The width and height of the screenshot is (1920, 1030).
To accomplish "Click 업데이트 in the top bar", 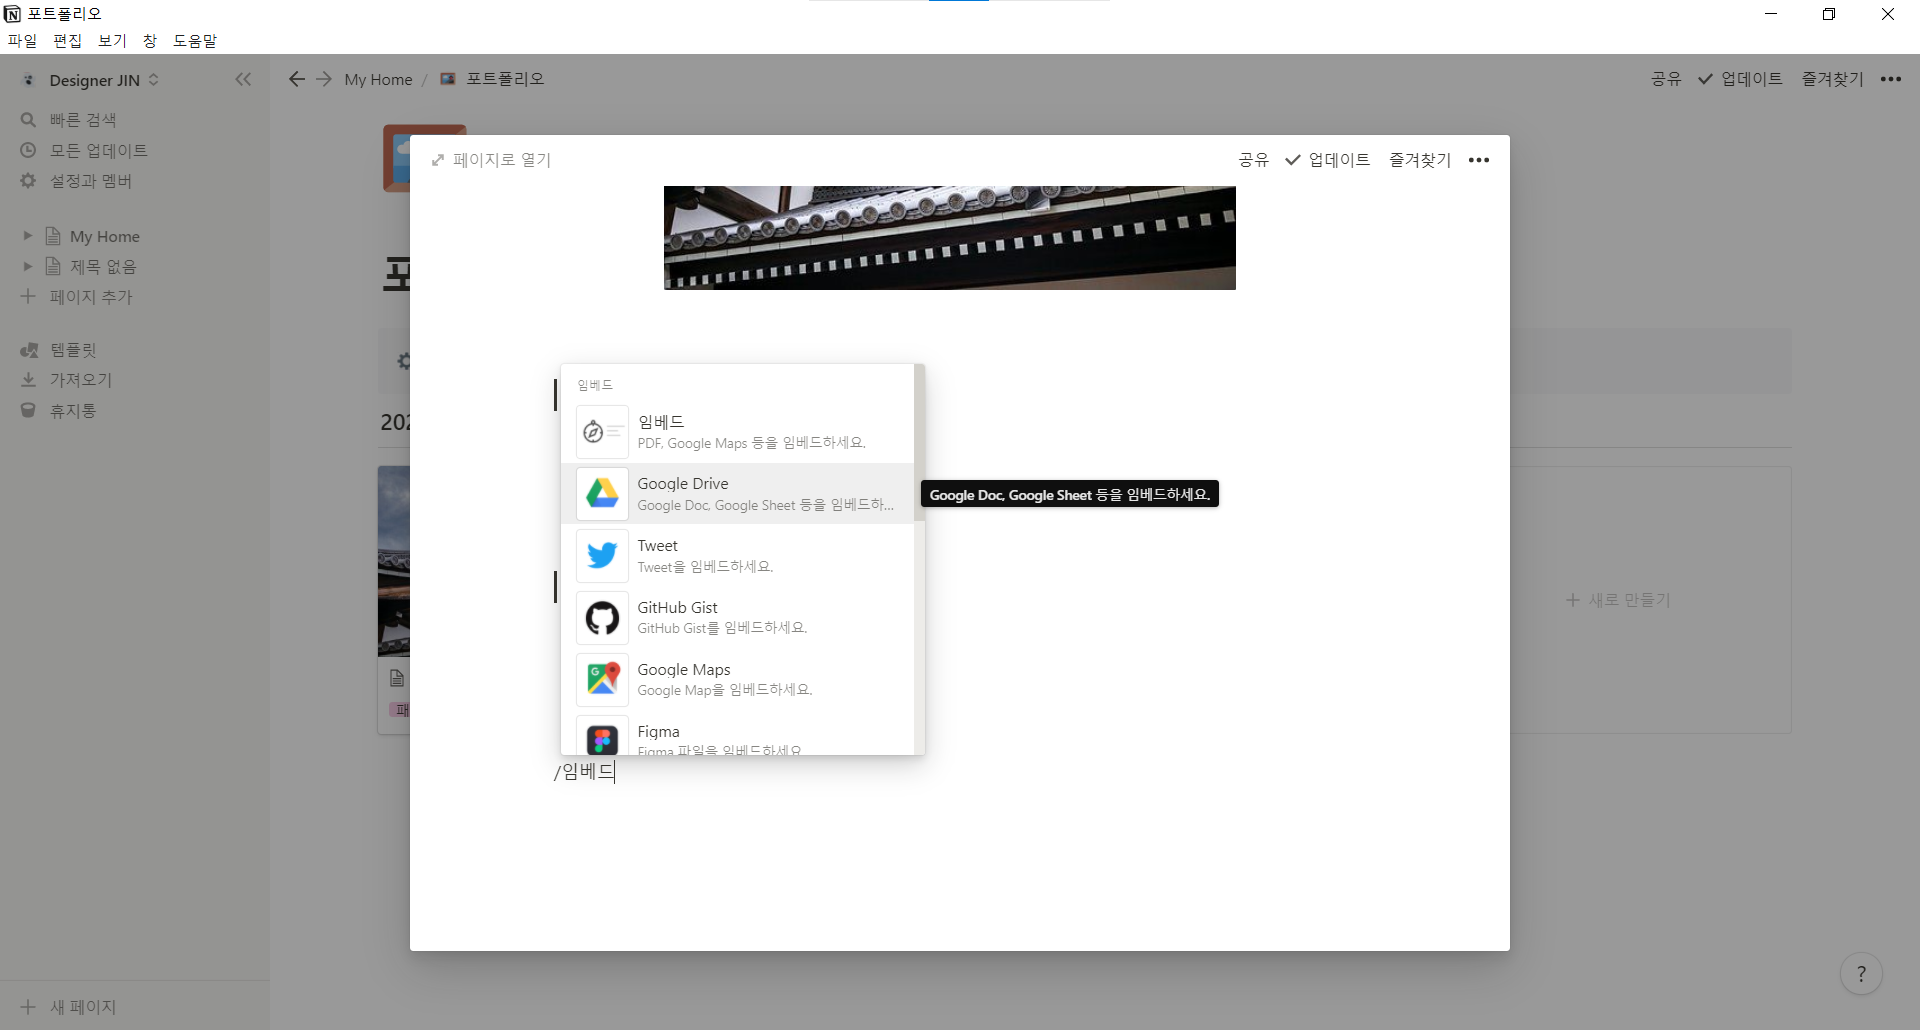I will (x=1740, y=79).
